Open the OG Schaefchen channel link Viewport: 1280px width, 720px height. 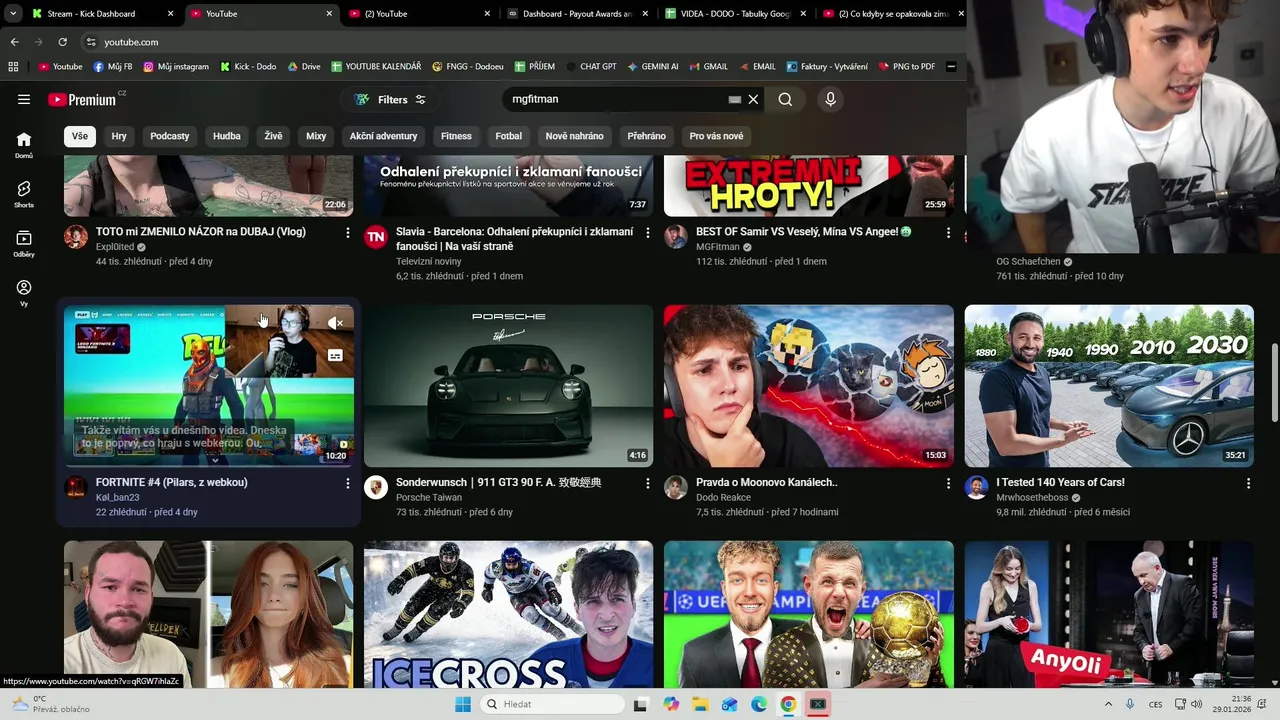tap(1028, 261)
